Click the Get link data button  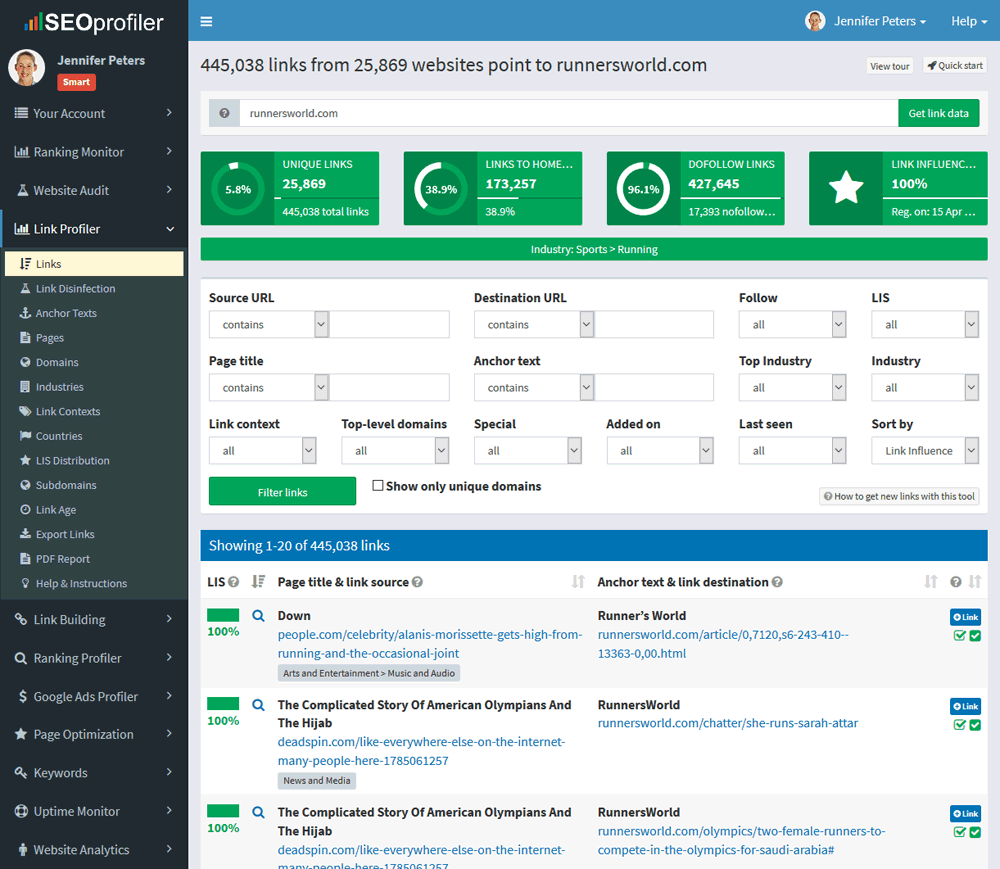[x=939, y=113]
